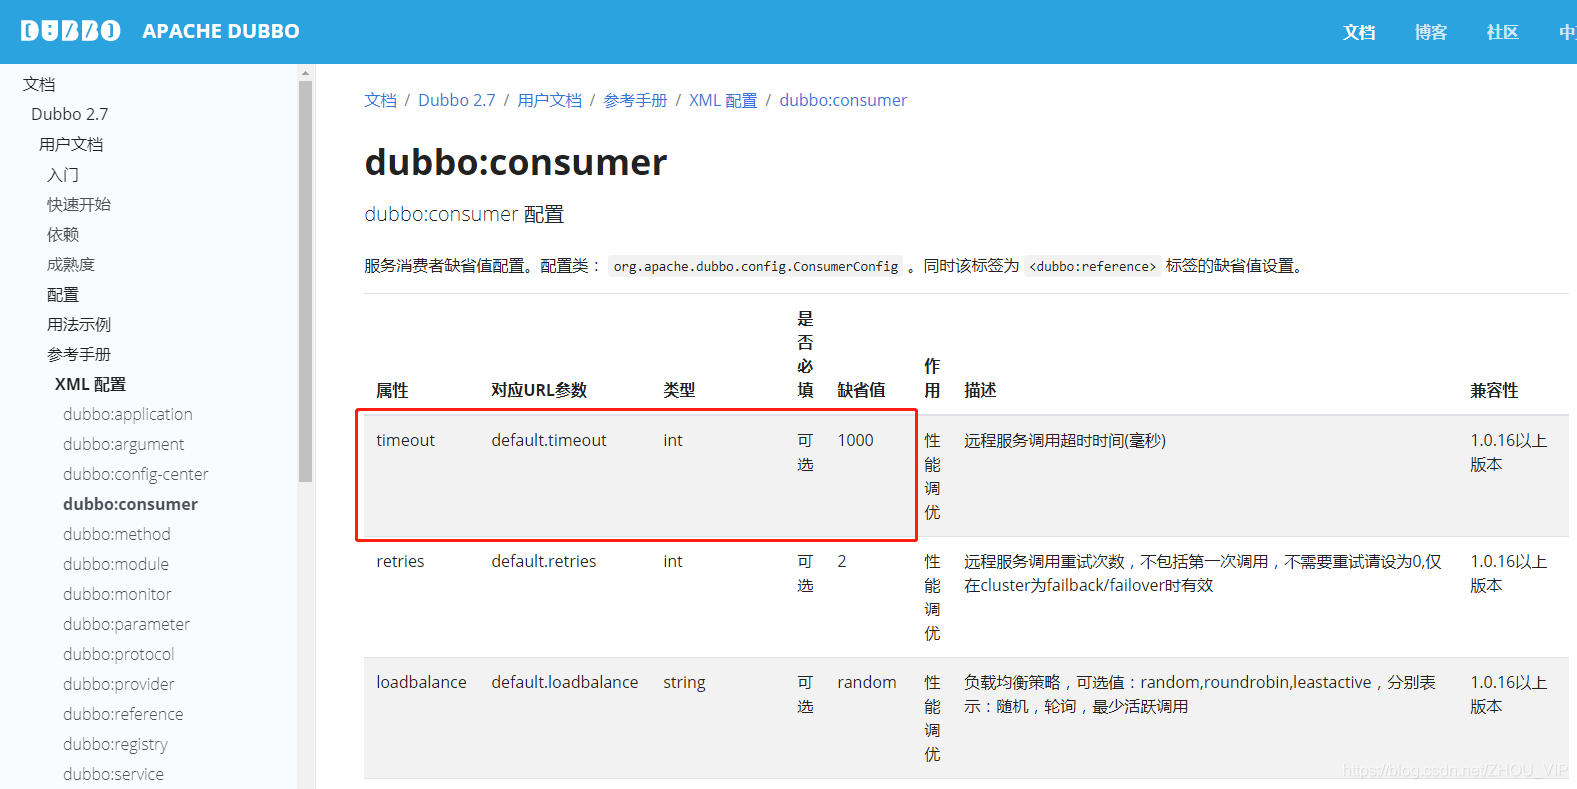Click the sidebar vertical scrollbar thumb

pyautogui.click(x=306, y=281)
